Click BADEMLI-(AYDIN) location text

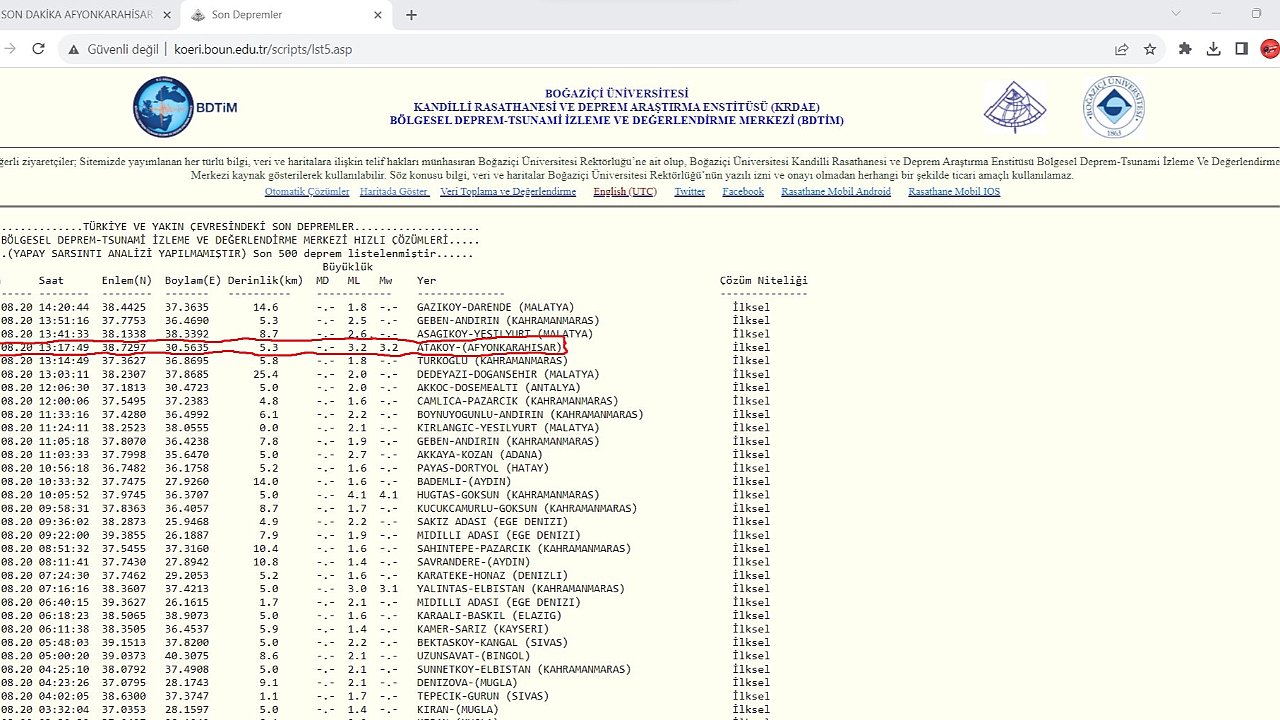464,482
